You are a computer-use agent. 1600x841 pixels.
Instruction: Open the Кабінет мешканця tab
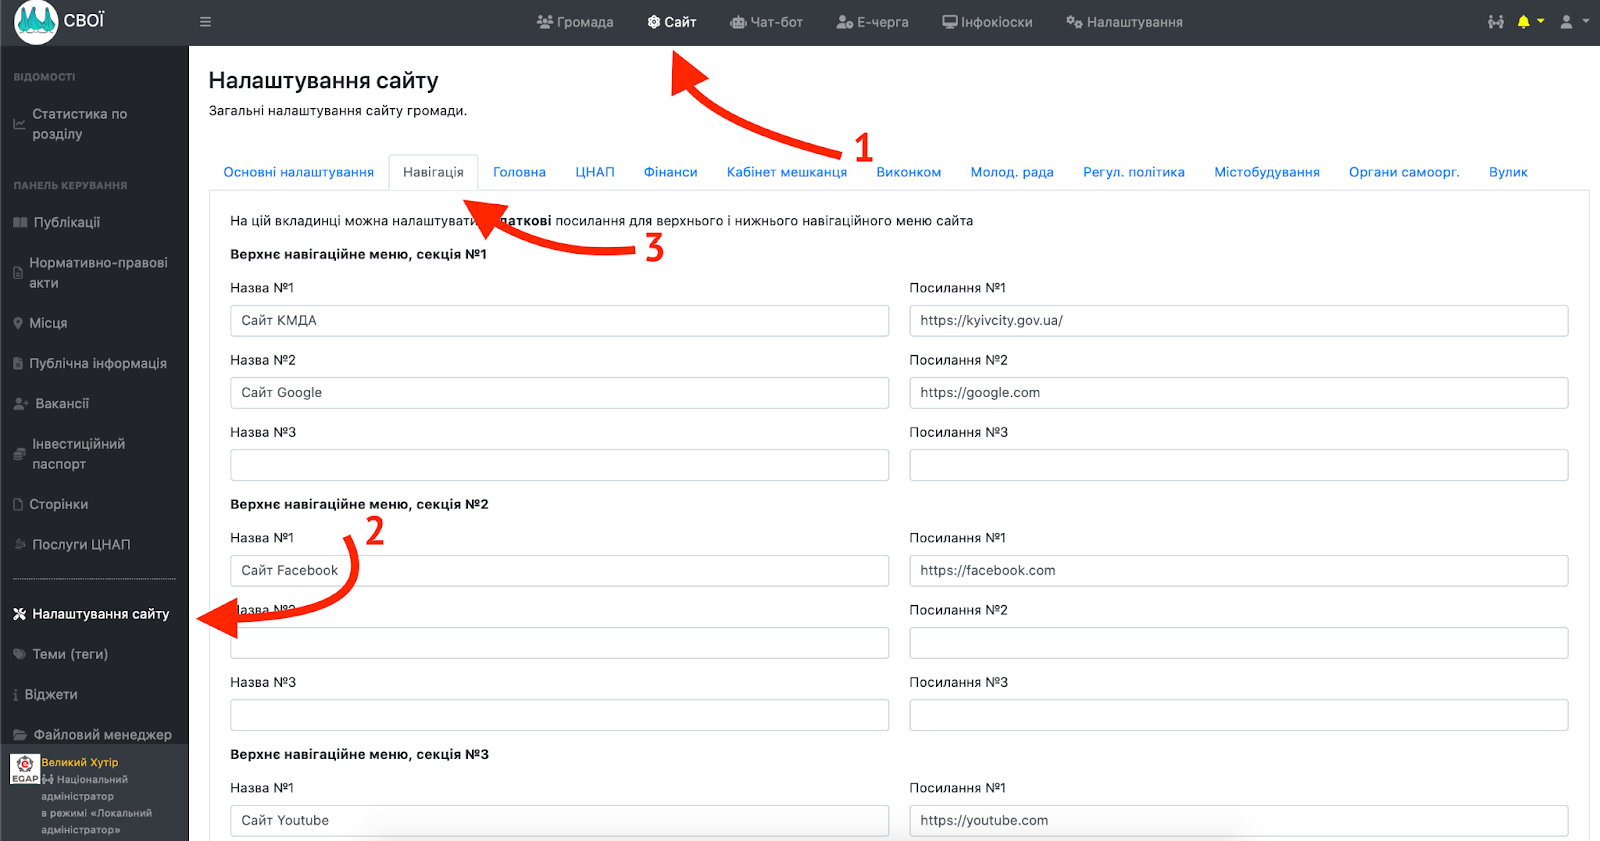(x=786, y=172)
